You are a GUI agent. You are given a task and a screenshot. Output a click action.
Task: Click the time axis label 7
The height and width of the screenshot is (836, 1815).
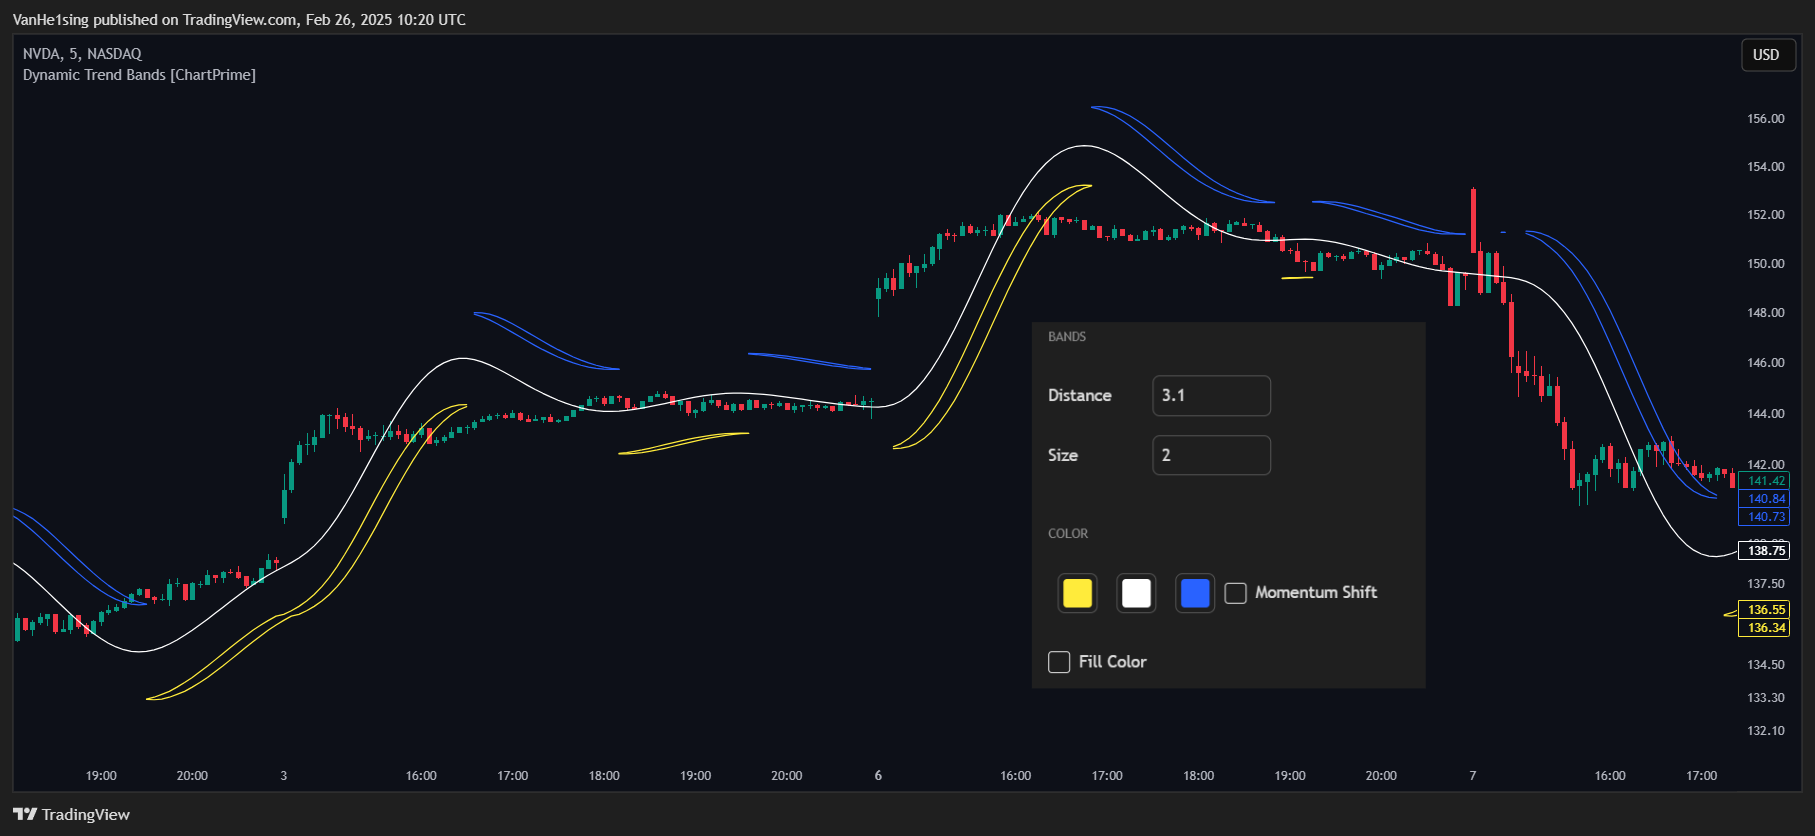pyautogui.click(x=1472, y=776)
